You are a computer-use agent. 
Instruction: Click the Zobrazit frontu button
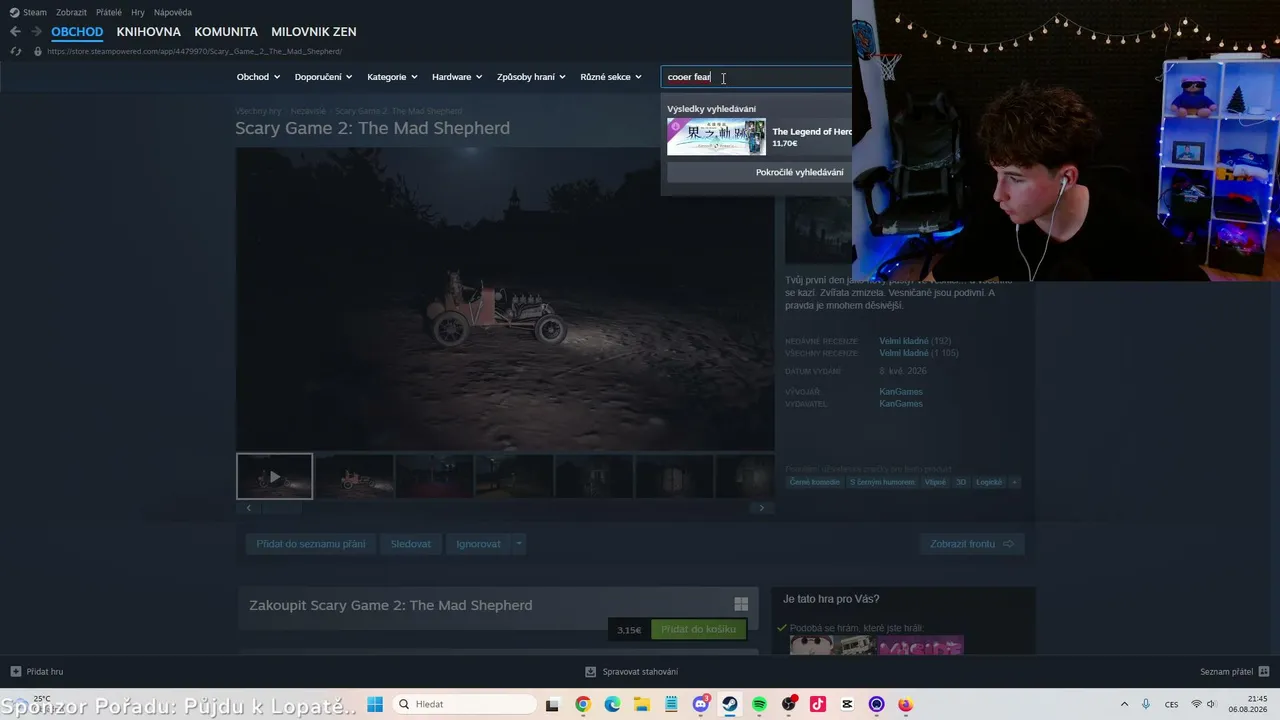point(971,544)
